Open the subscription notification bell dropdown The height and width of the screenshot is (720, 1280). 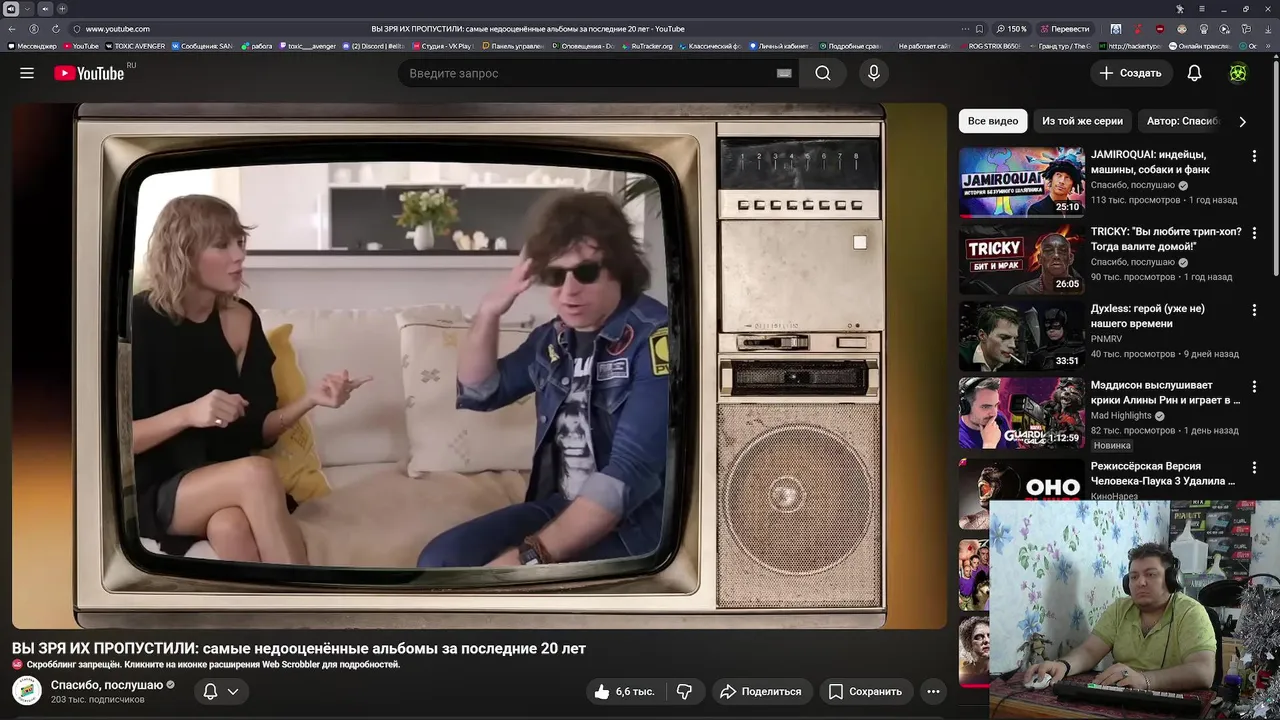coord(221,691)
